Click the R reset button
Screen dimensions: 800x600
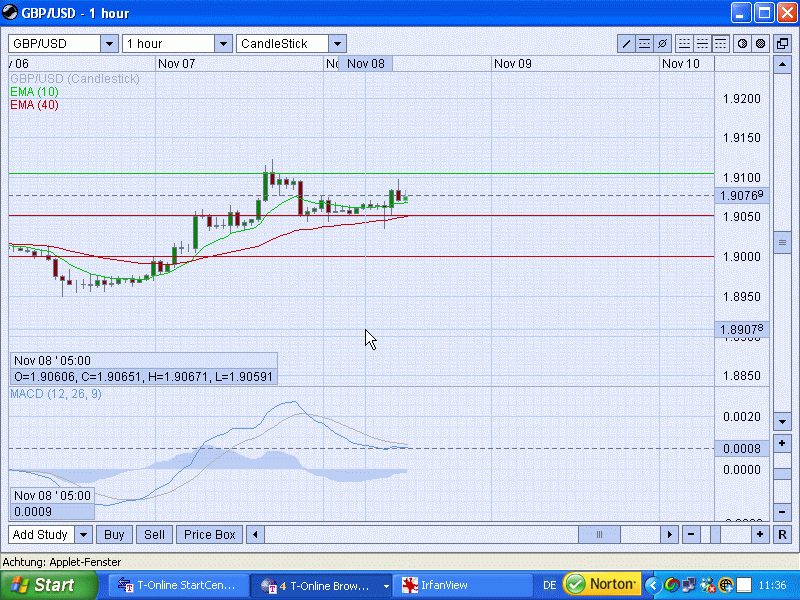click(782, 535)
